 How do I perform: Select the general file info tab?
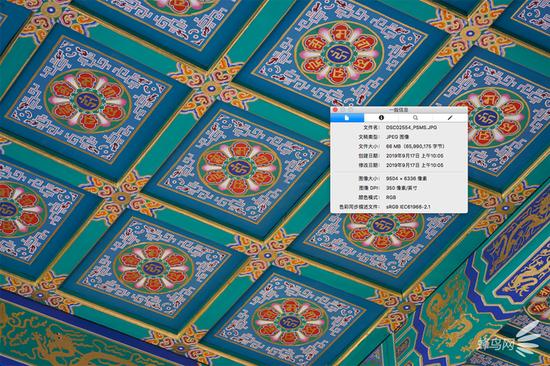(347, 118)
